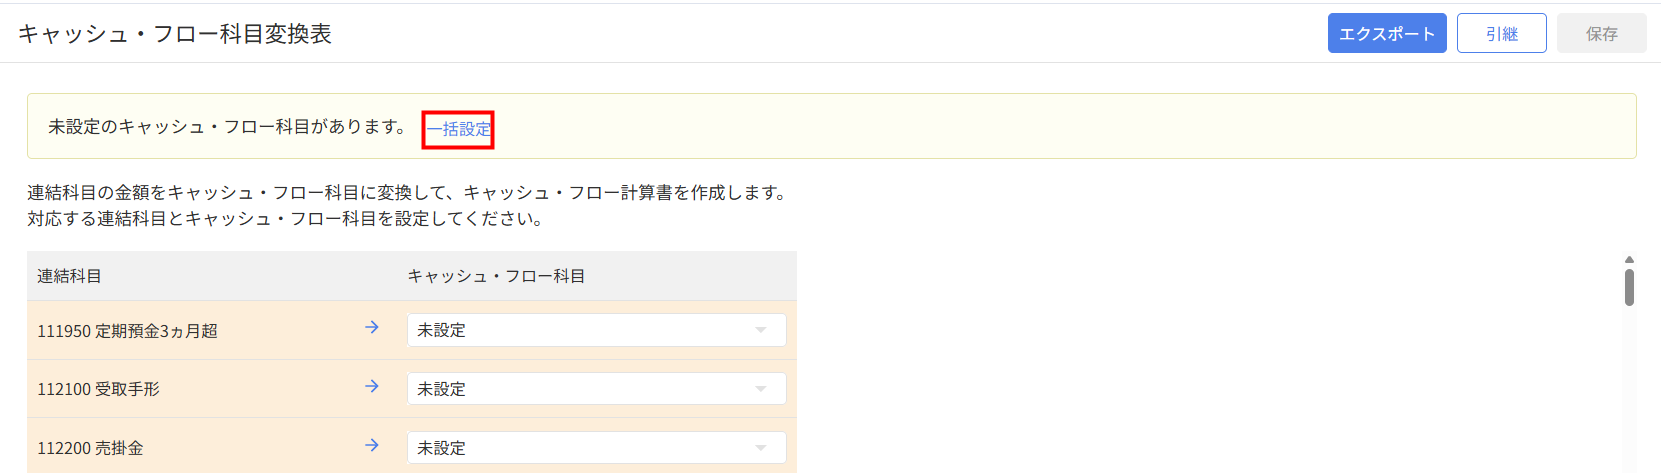Click the arrow icon beside 112200 売掛金
Screen dimensions: 1661x473
372,446
